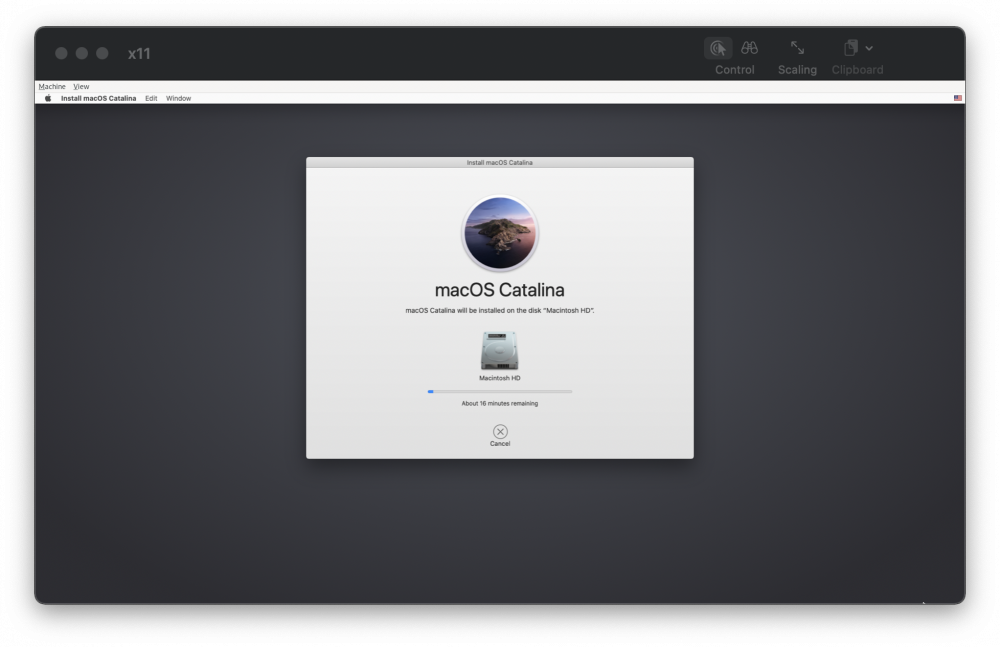This screenshot has height=647, width=1000.
Task: Open the Window menu
Action: tap(179, 98)
